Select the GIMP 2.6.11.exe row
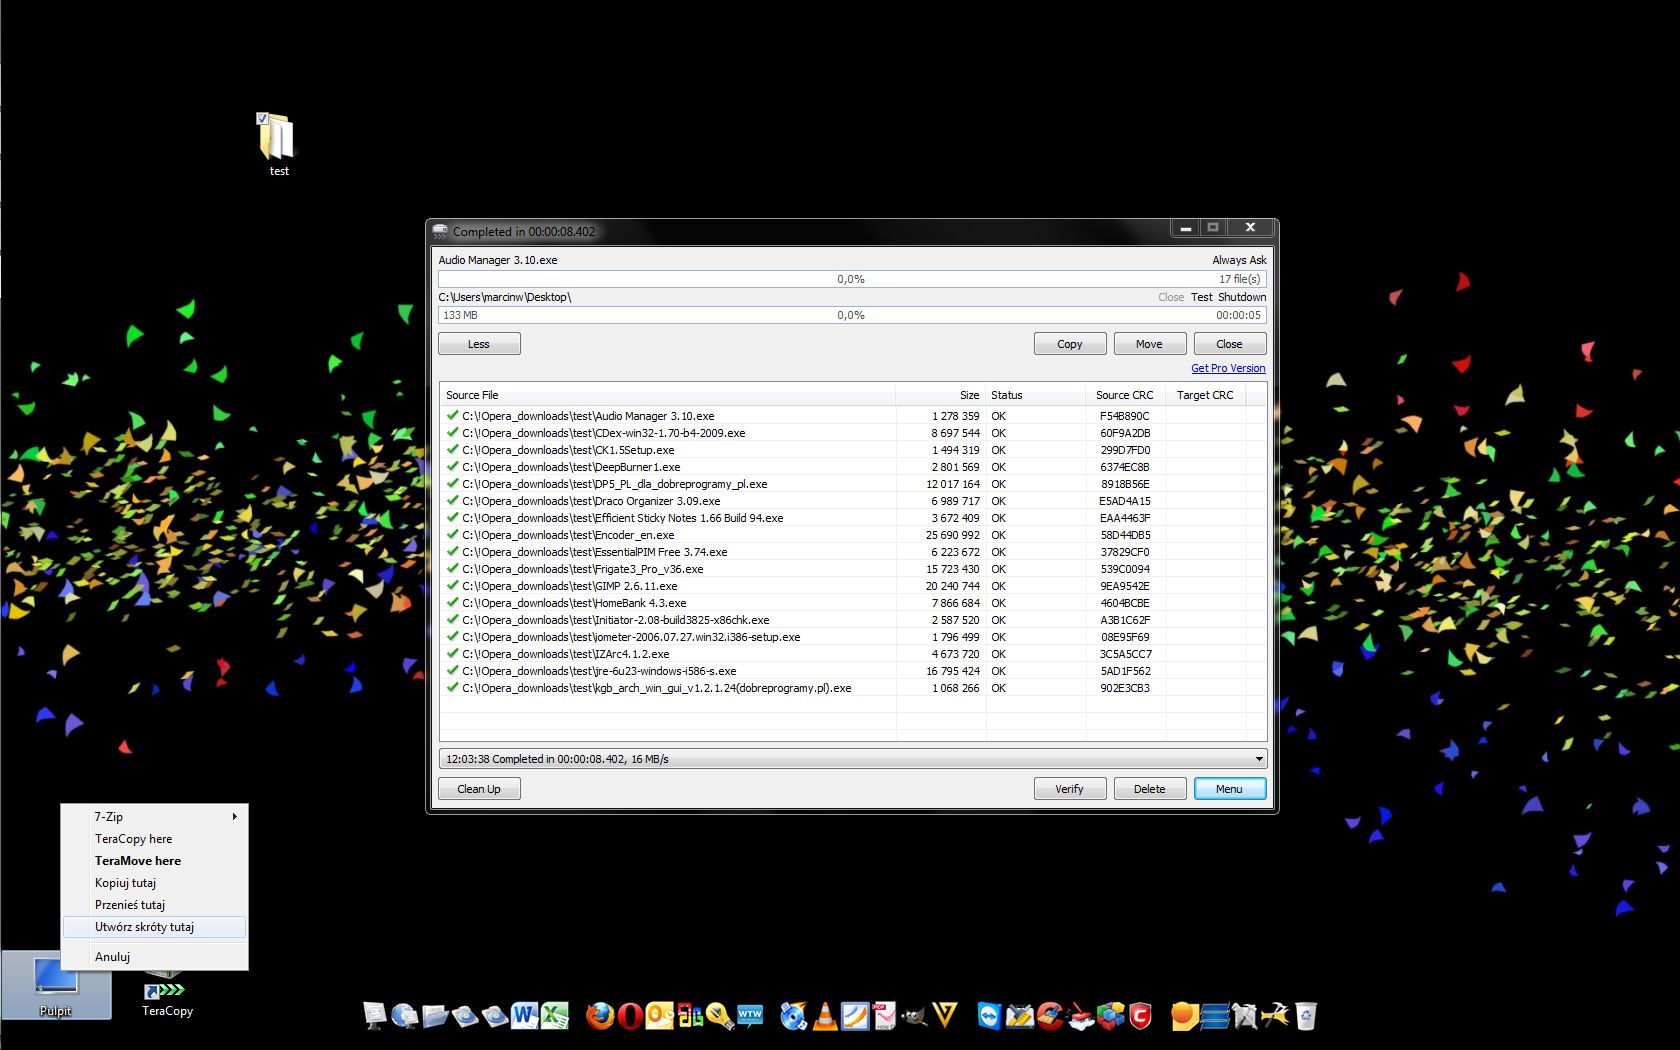This screenshot has width=1680, height=1050. [852, 586]
